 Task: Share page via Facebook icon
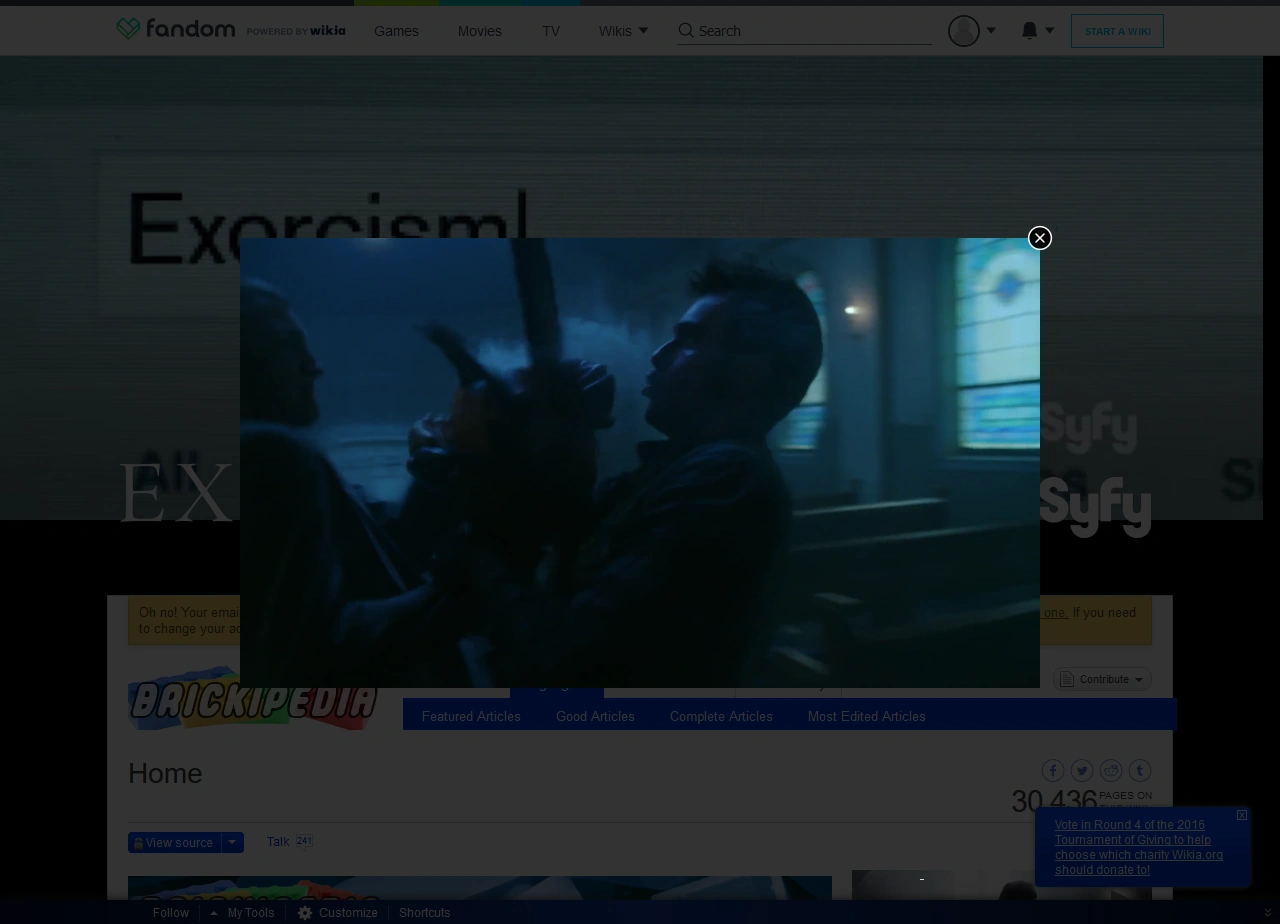click(1053, 770)
